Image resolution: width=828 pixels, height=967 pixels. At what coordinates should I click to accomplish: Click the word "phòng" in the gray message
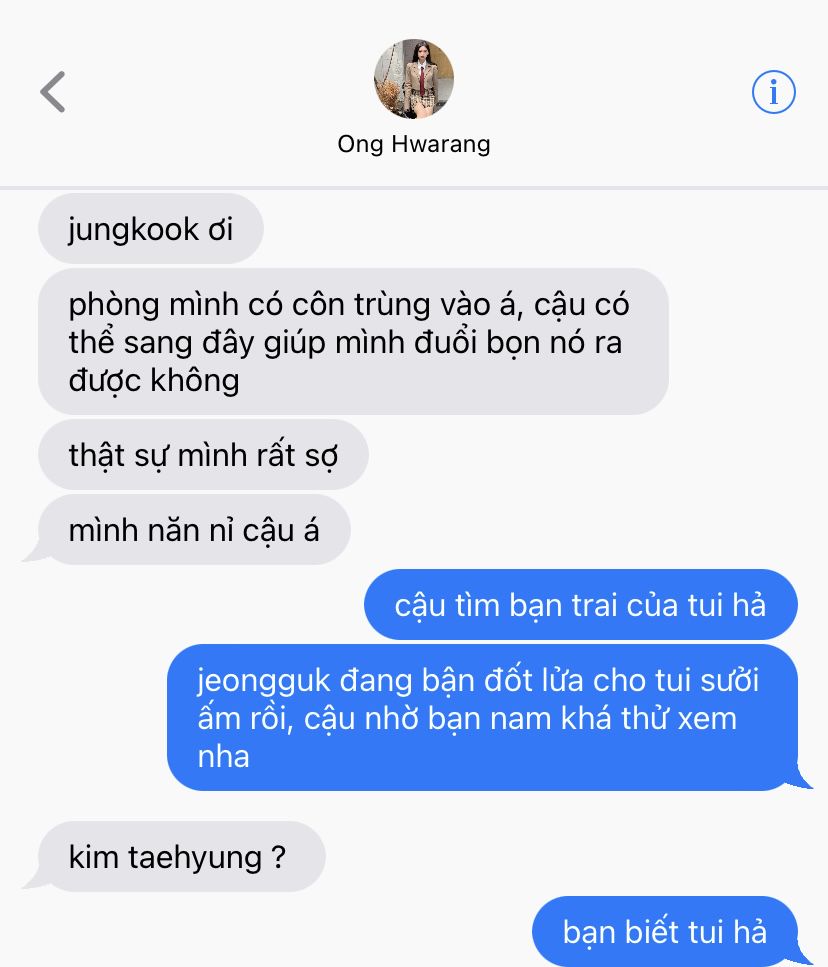[114, 306]
